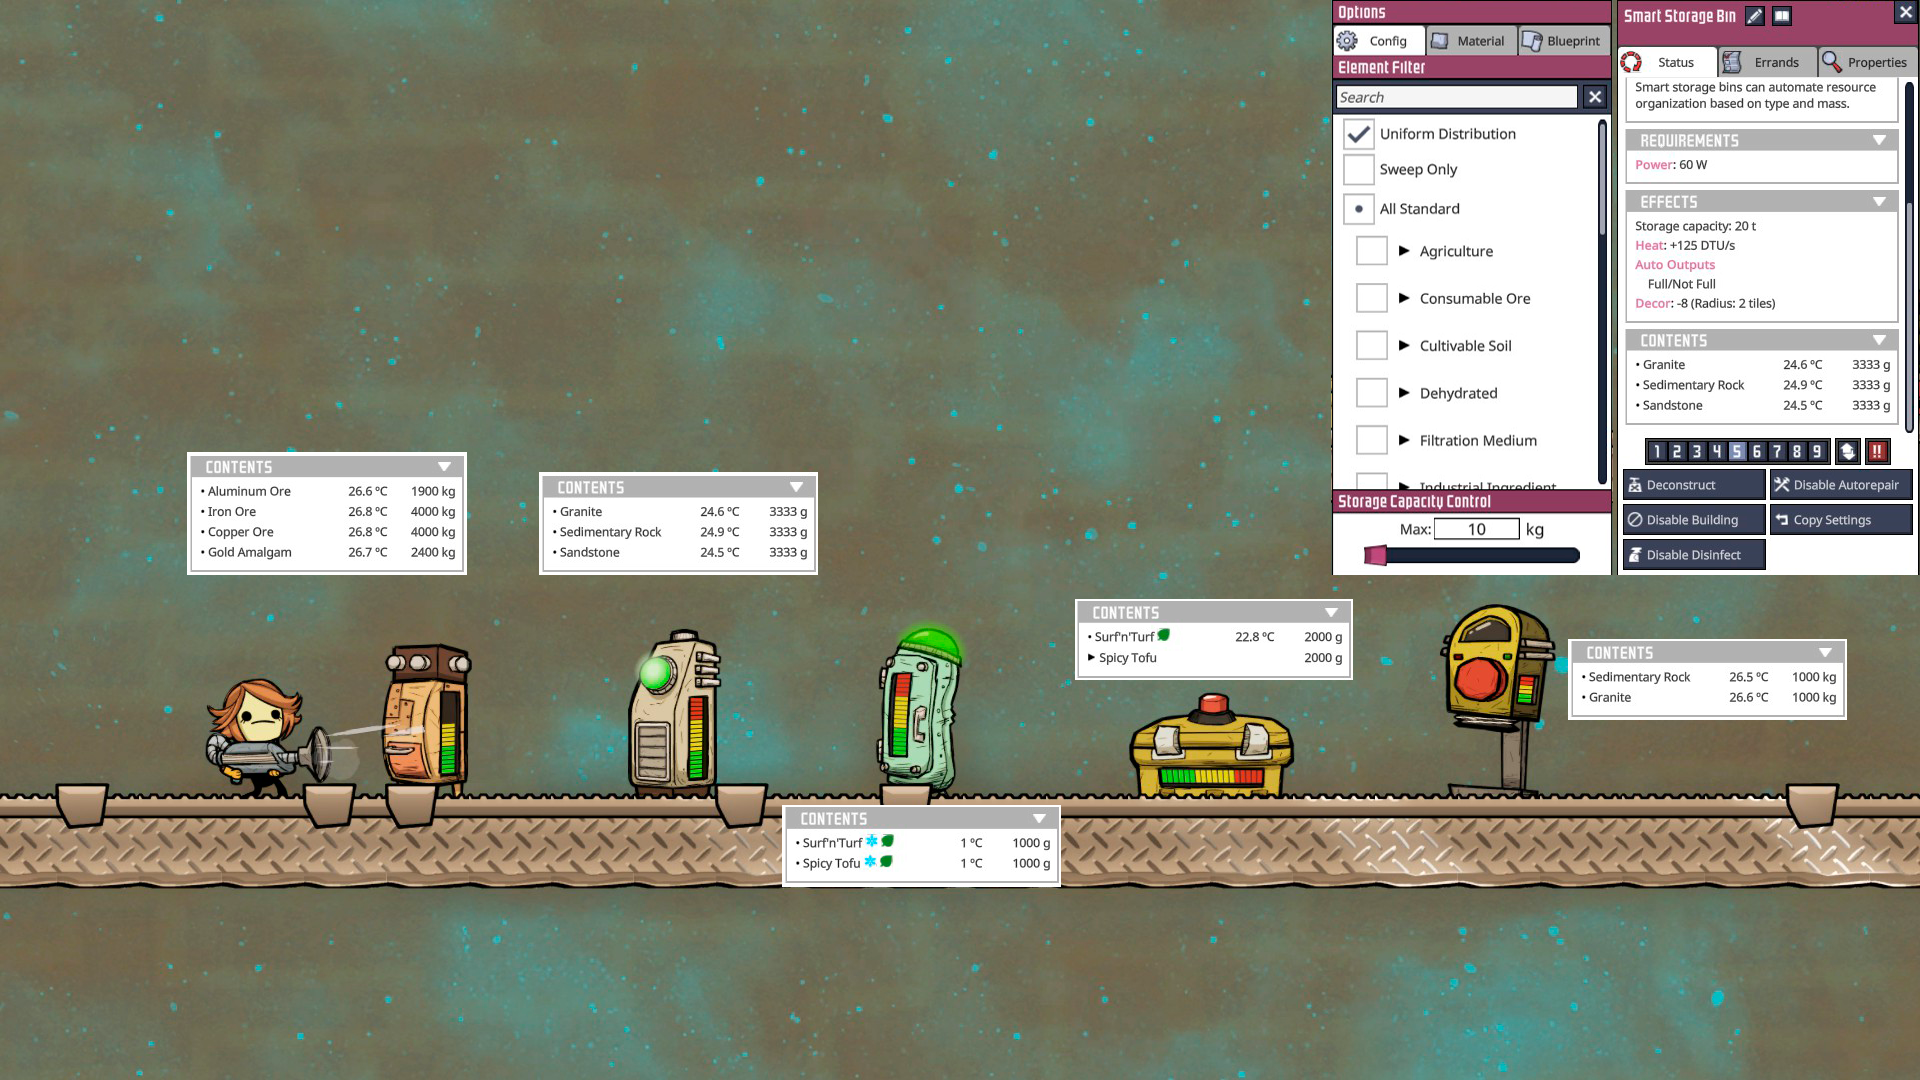Click the magnifier icon on Properties tab
The height and width of the screenshot is (1080, 1920).
pyautogui.click(x=1832, y=62)
